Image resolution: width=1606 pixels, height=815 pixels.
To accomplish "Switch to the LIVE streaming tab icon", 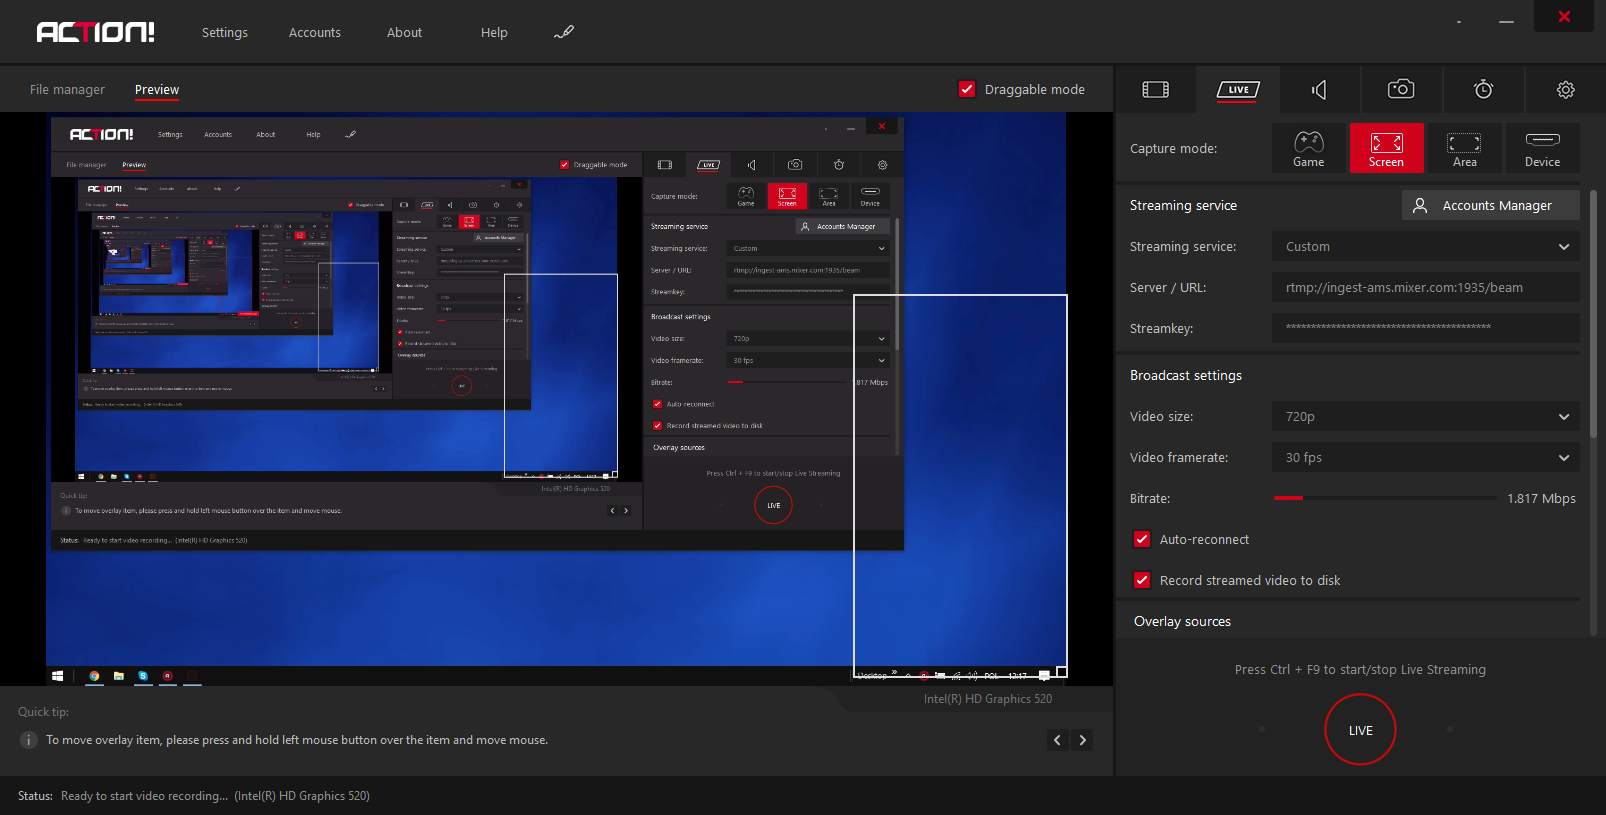I will click(x=1238, y=90).
